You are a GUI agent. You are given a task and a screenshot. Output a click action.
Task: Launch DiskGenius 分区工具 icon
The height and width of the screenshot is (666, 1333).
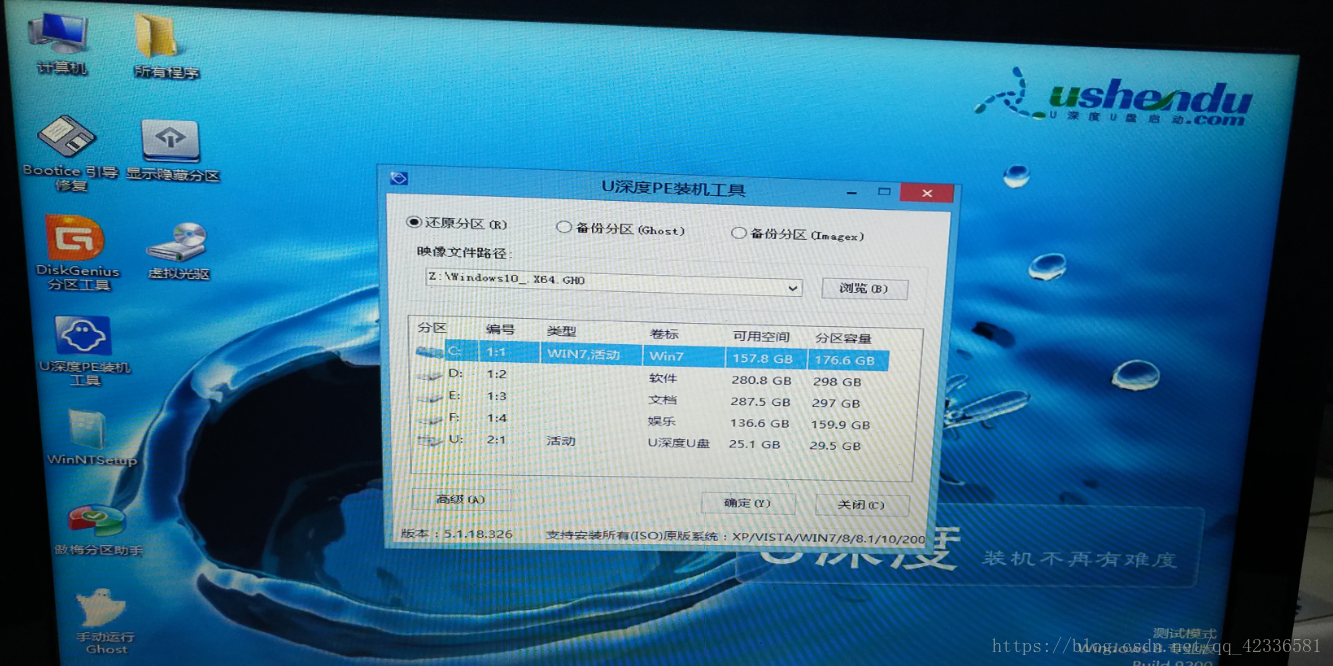[77, 252]
